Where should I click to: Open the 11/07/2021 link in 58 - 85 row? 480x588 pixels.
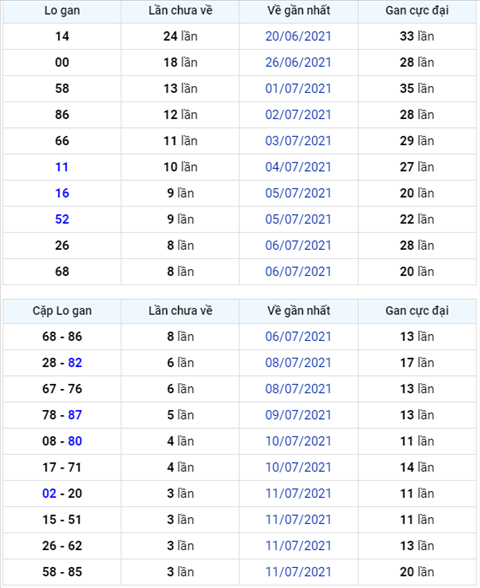(x=298, y=572)
